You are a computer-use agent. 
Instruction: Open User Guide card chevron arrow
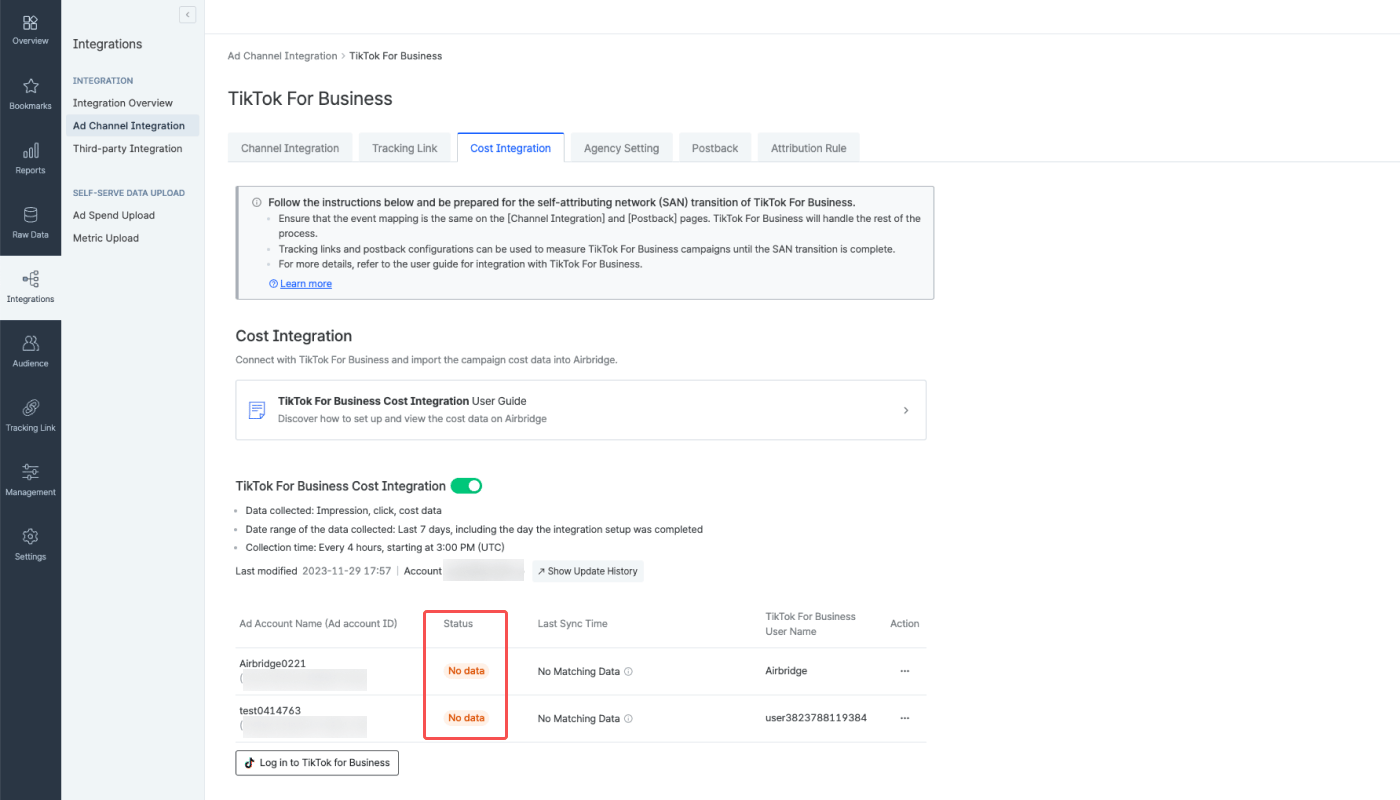point(906,410)
